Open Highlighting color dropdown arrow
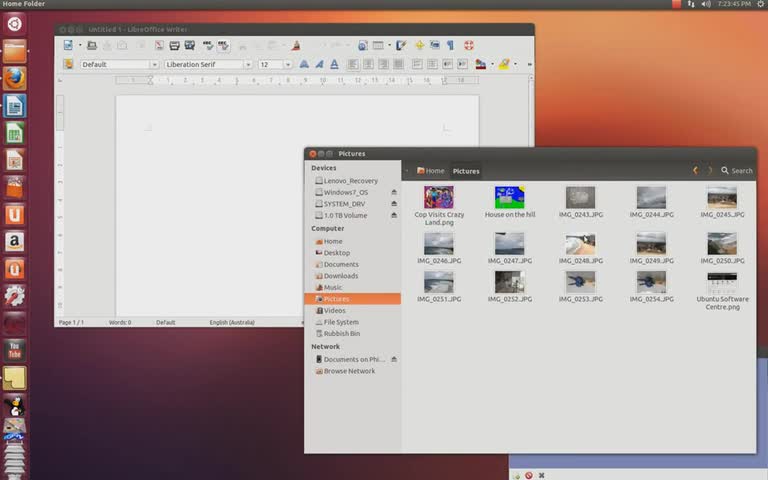The image size is (768, 480). [x=515, y=64]
